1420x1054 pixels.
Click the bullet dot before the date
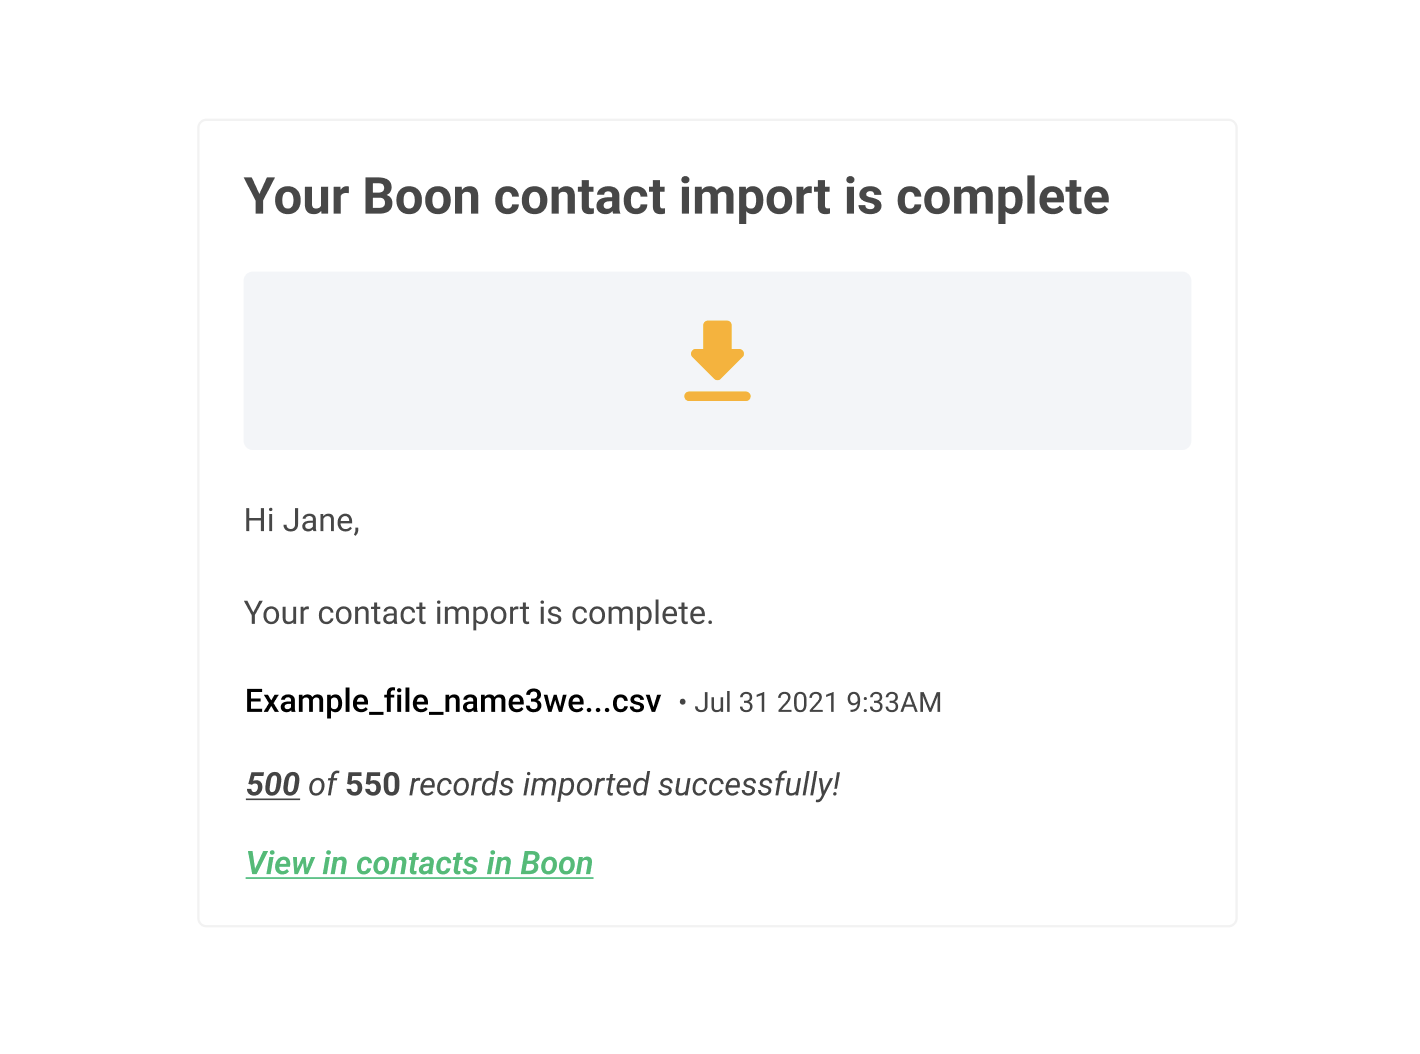682,703
